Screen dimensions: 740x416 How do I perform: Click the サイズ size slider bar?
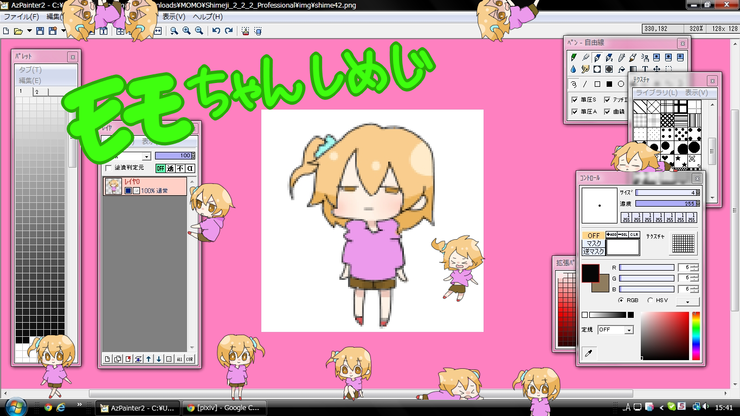(667, 193)
